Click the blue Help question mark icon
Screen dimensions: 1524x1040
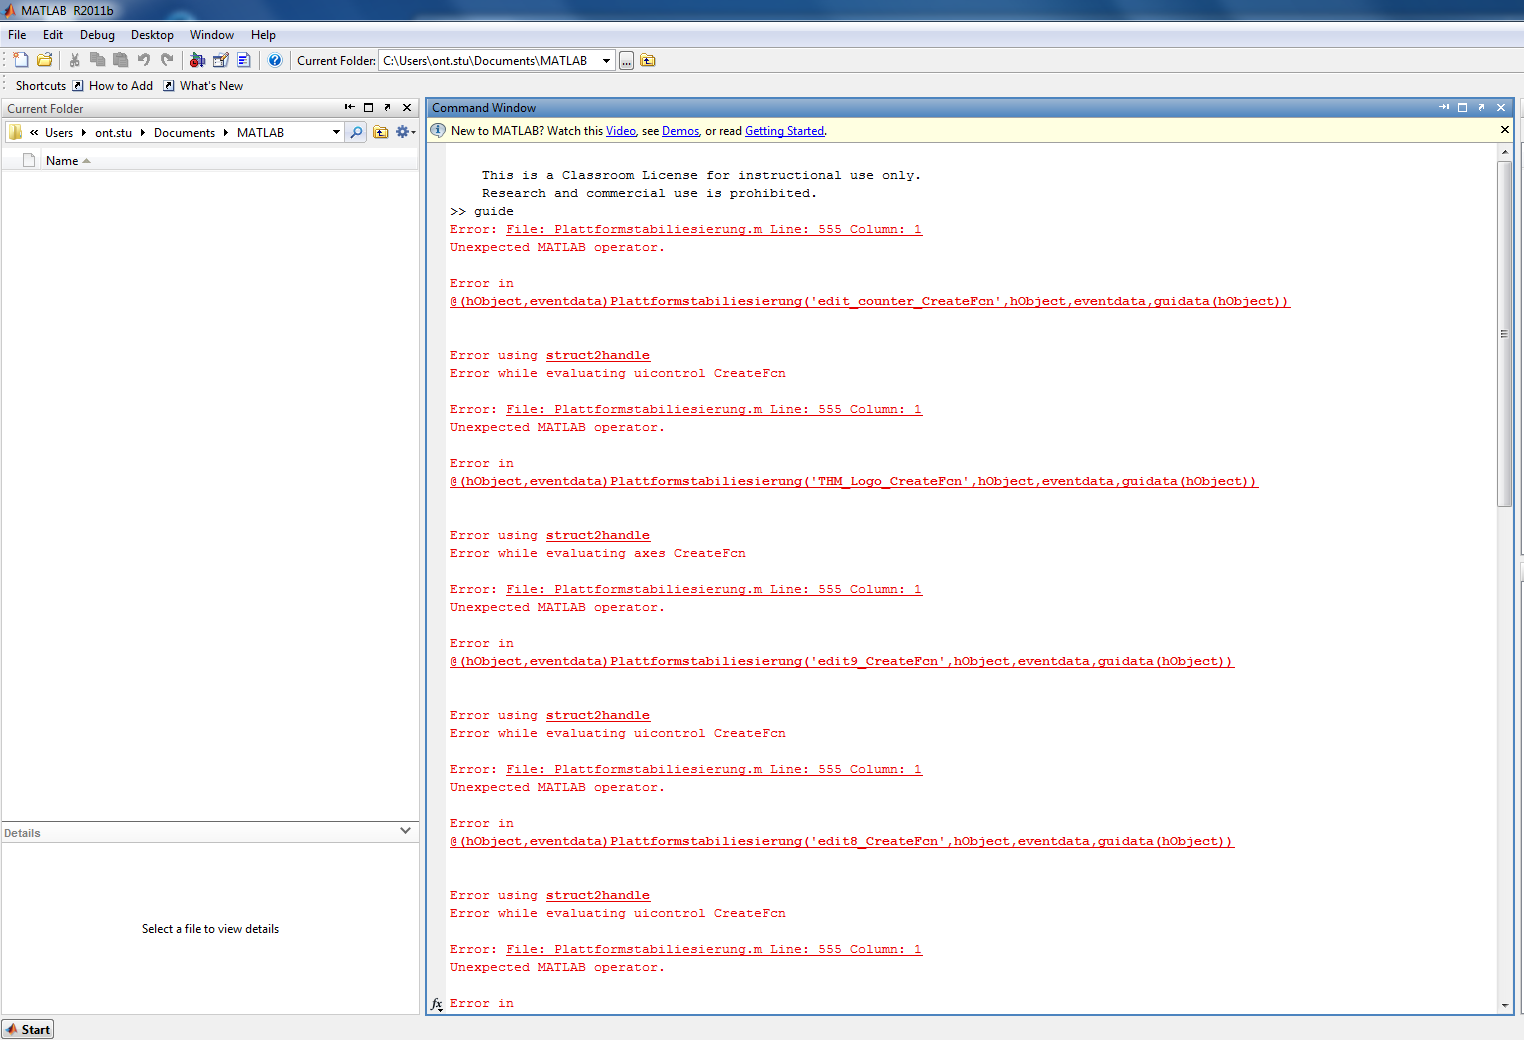275,60
